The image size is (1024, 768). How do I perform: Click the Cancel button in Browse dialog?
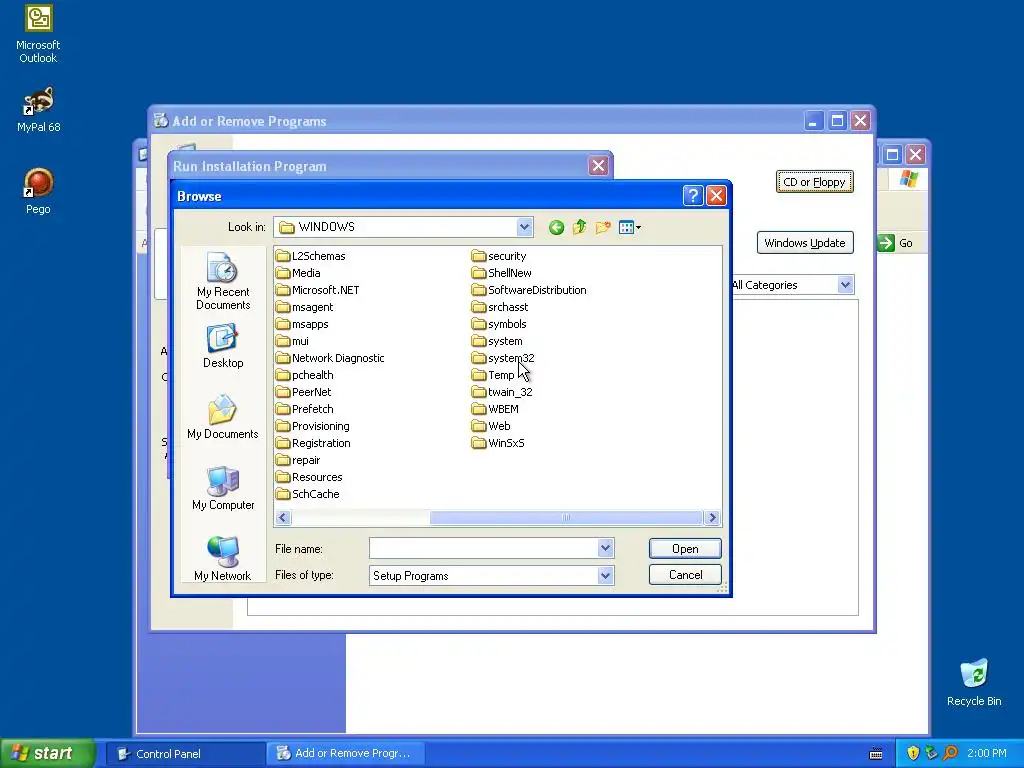685,575
